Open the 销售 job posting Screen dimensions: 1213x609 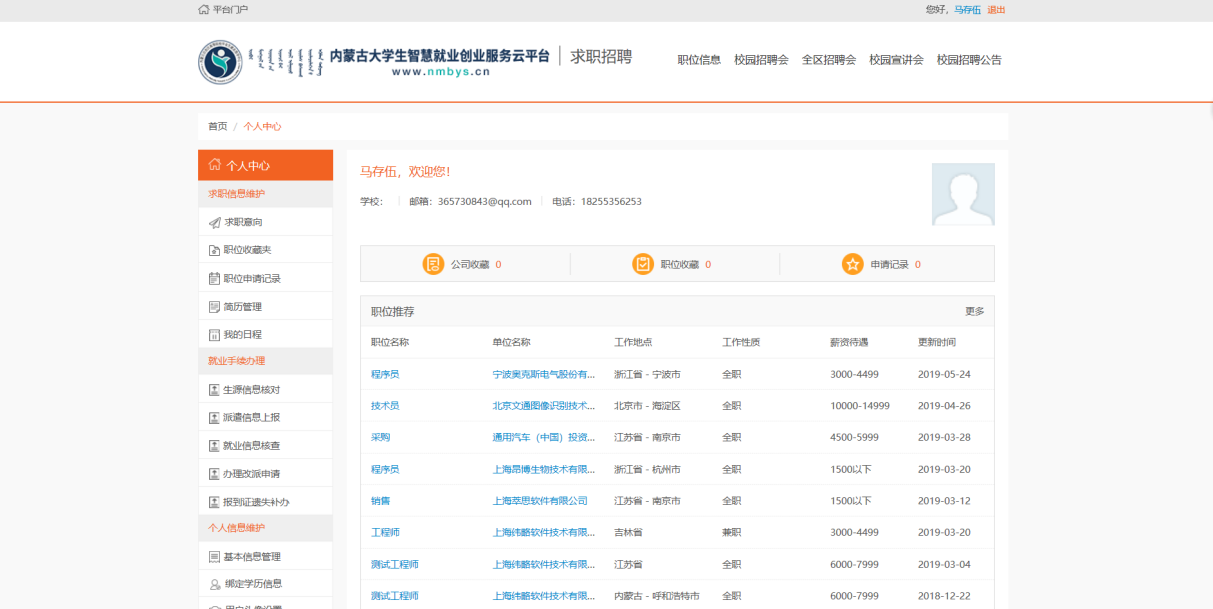click(380, 501)
